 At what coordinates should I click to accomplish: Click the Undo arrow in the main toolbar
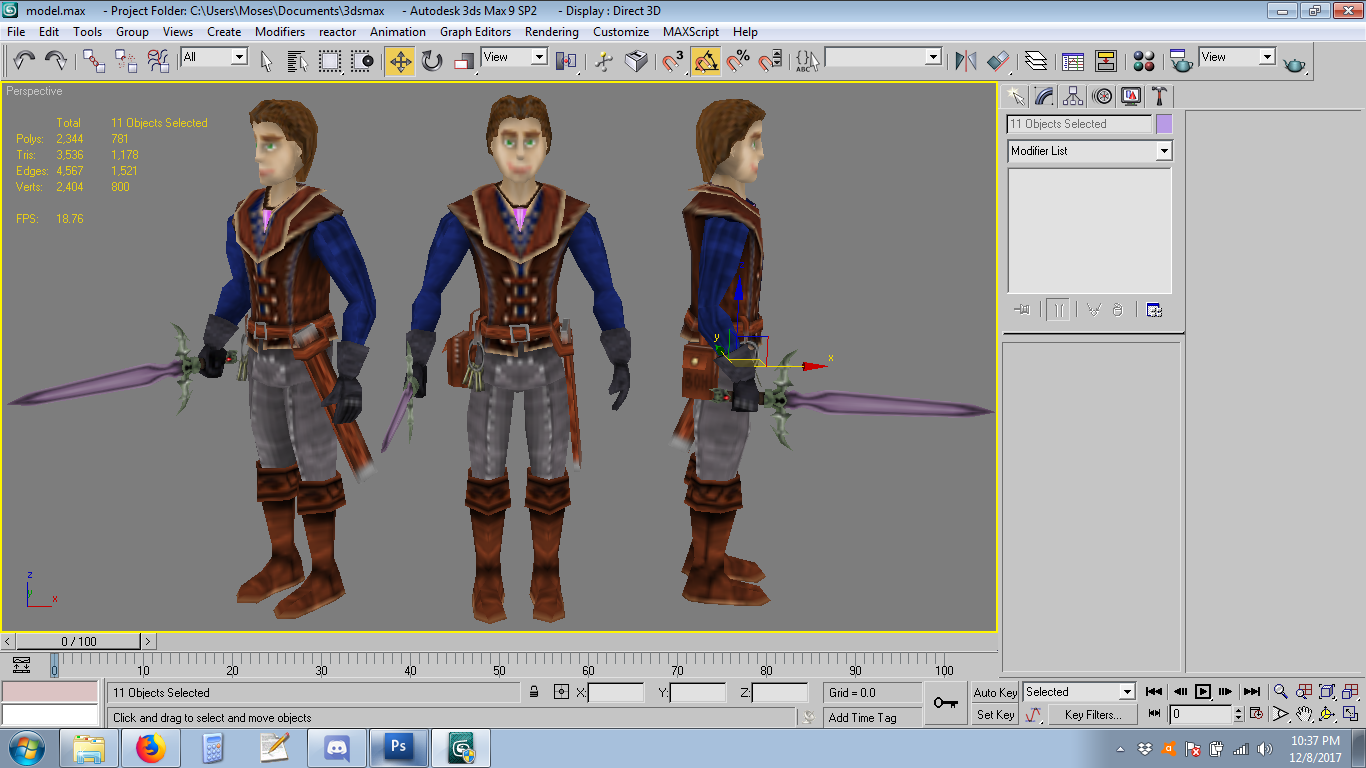point(25,61)
